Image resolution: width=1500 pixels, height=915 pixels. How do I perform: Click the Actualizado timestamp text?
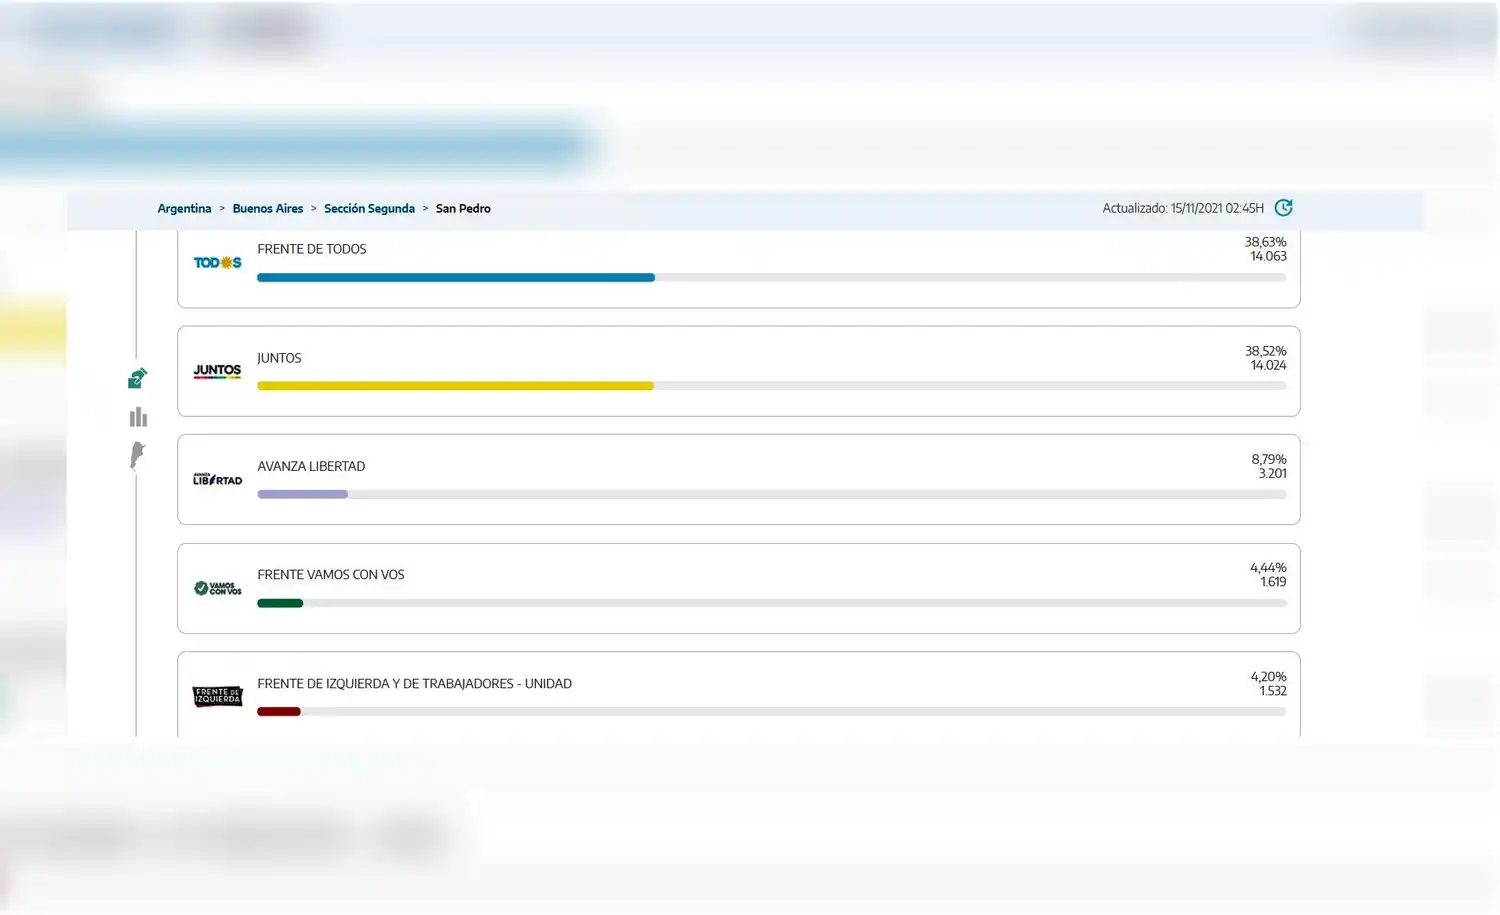click(x=1183, y=209)
